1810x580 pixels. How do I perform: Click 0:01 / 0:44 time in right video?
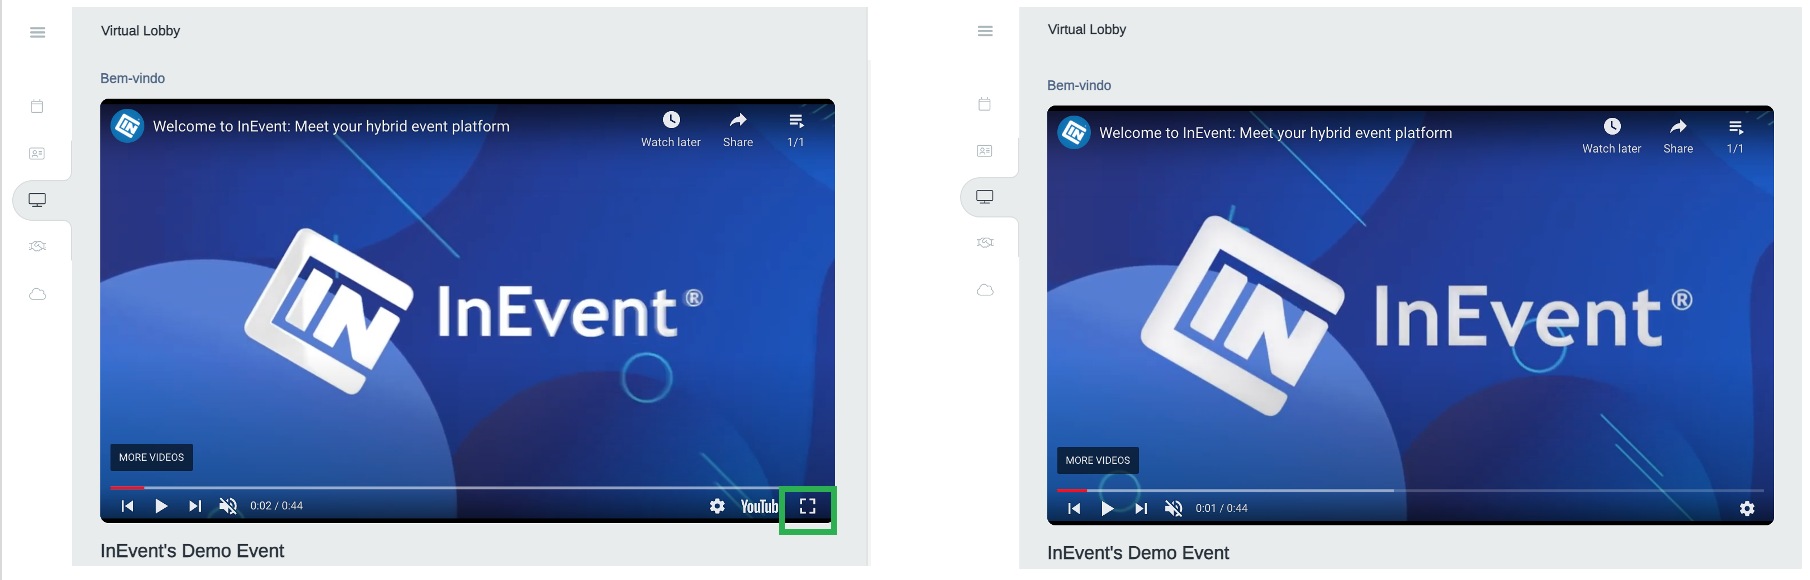click(x=1221, y=508)
